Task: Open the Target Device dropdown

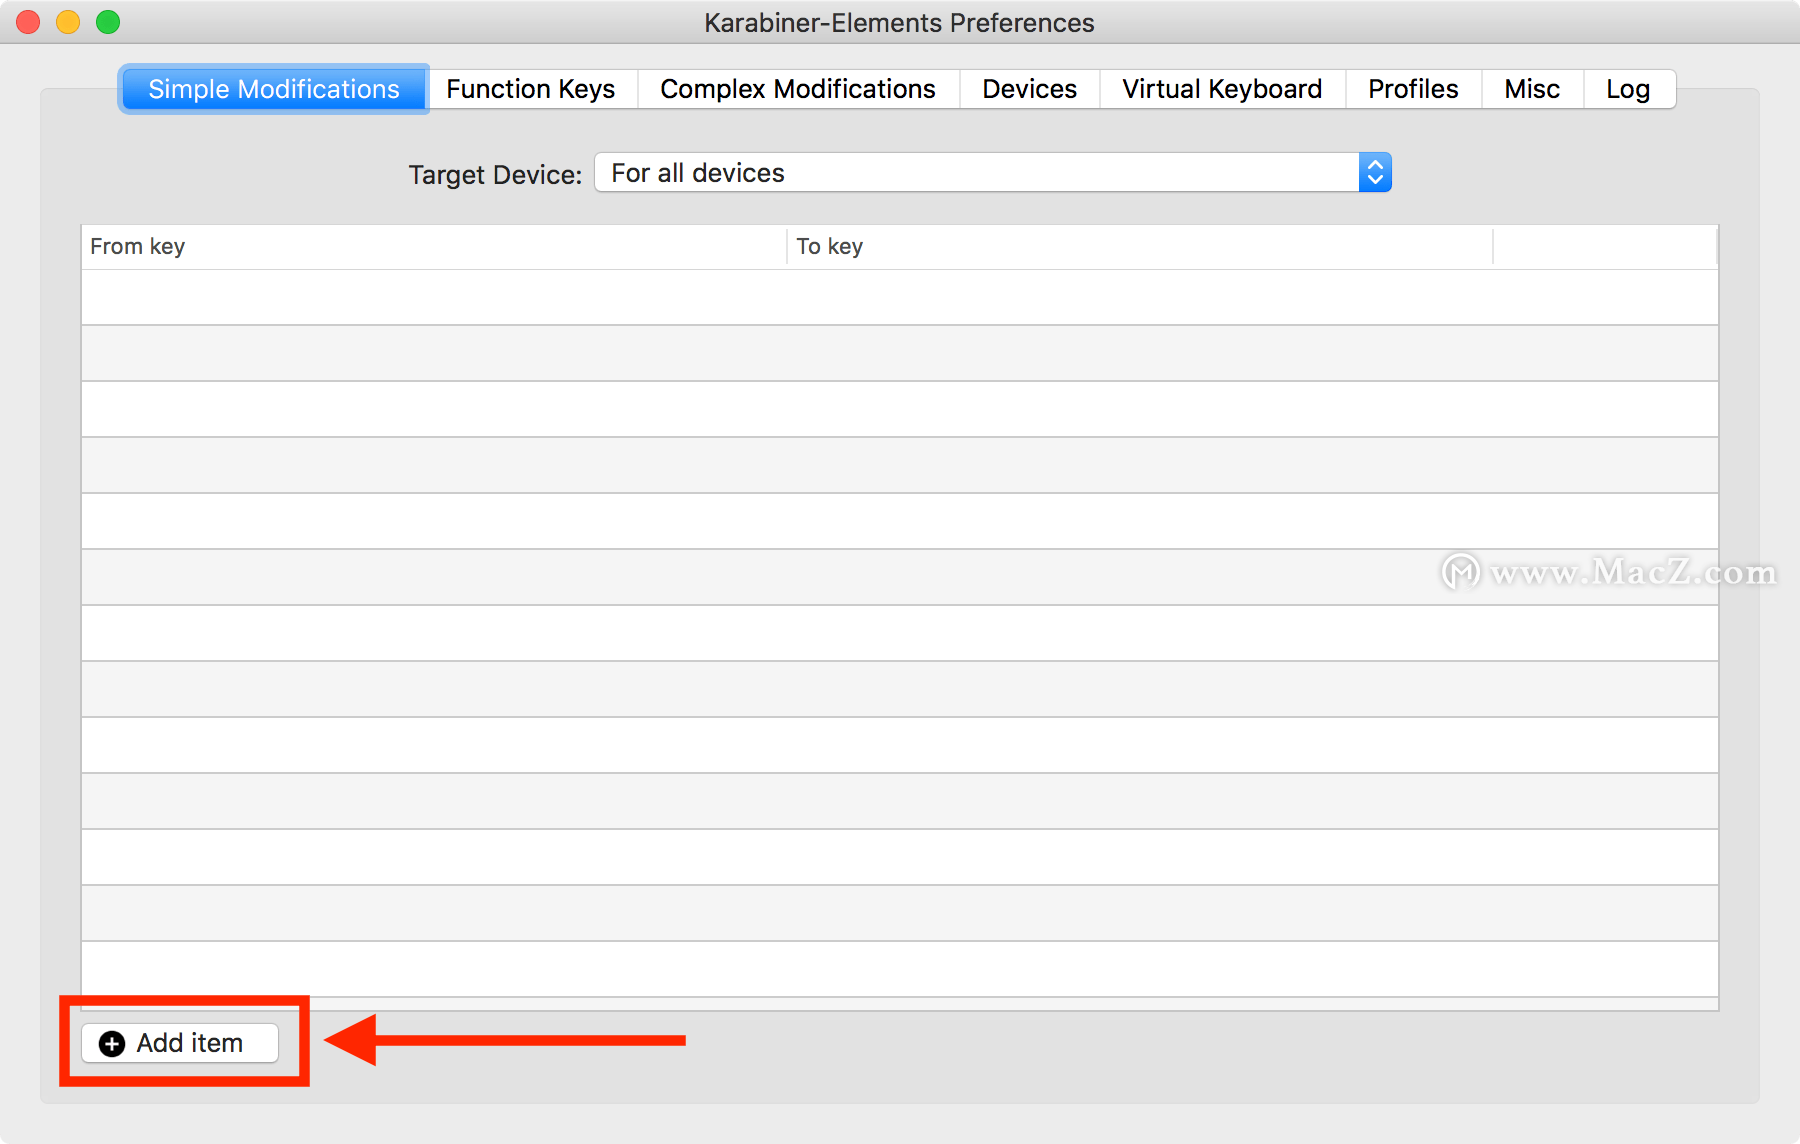Action: [993, 173]
